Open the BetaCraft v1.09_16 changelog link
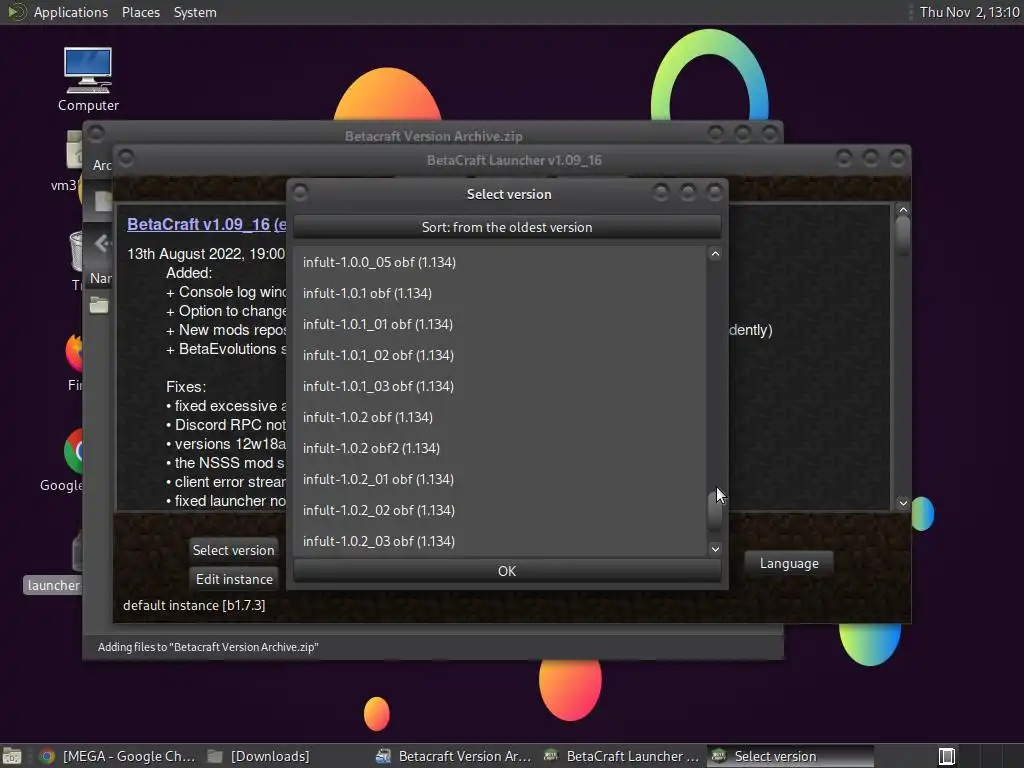Viewport: 1024px width, 768px height. coord(206,224)
